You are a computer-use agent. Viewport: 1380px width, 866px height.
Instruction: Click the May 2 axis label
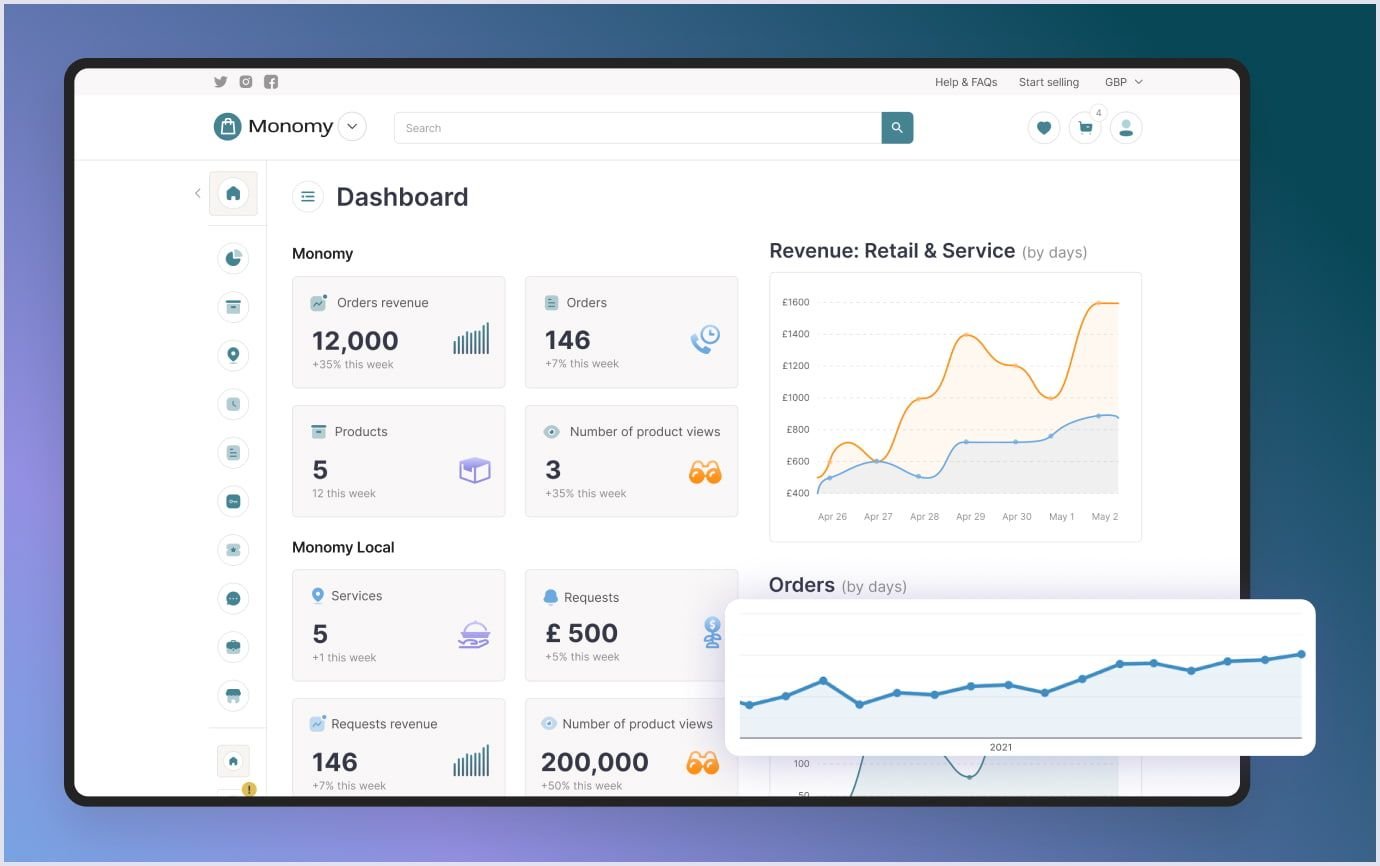pyautogui.click(x=1105, y=517)
